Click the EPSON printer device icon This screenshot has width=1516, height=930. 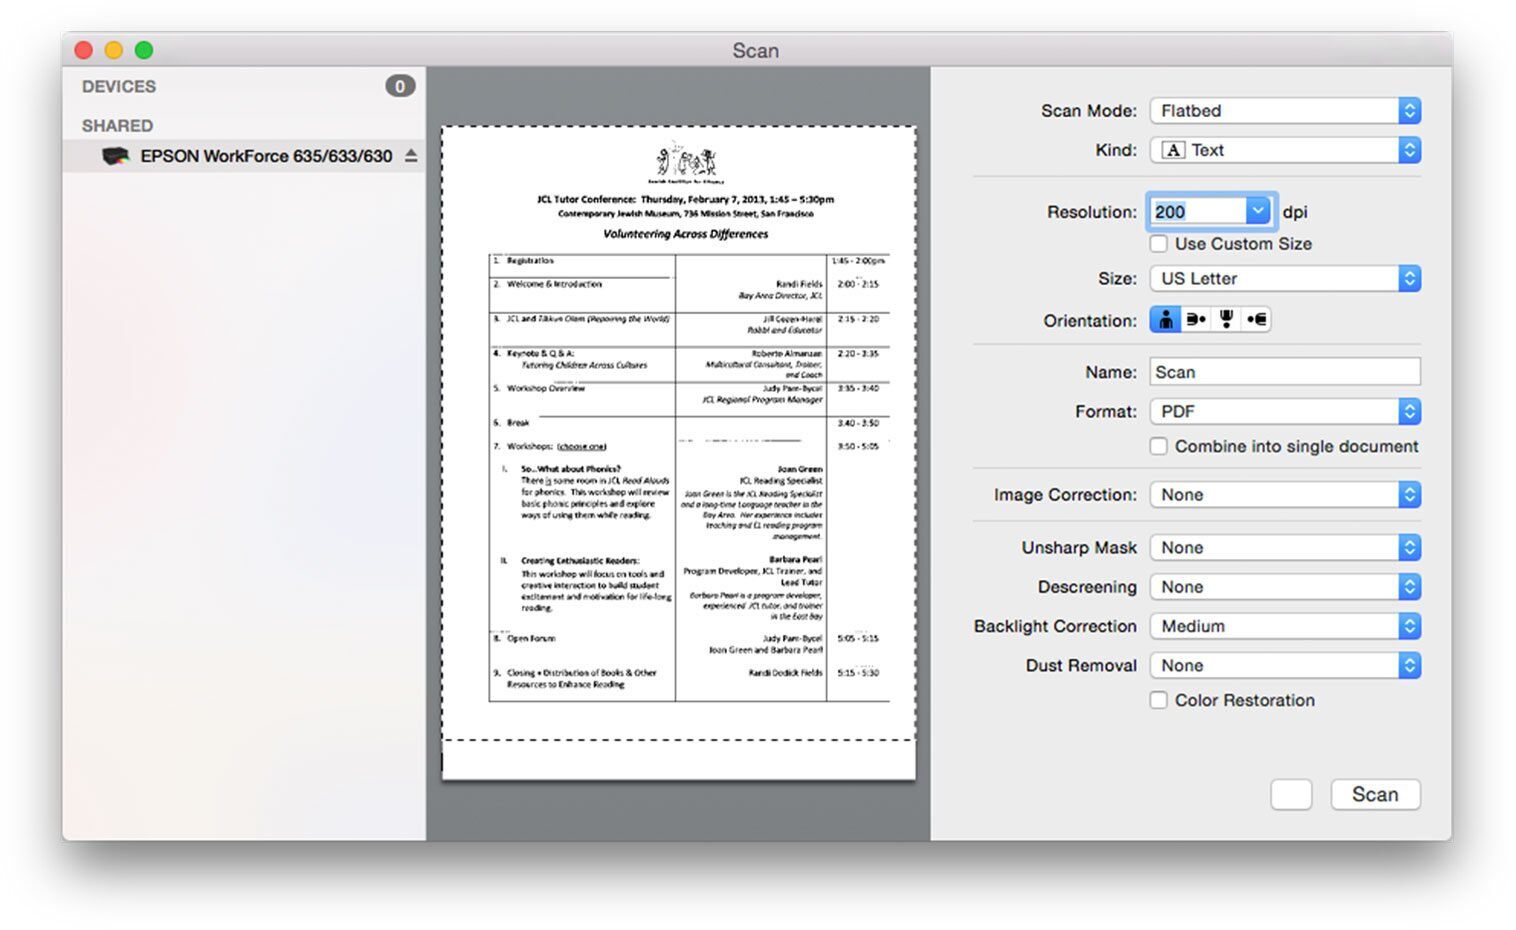116,156
